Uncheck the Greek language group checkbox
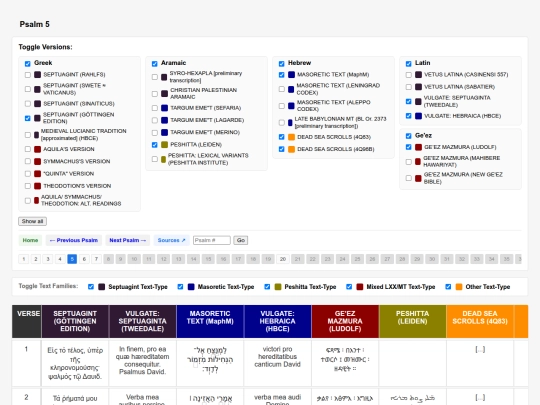The height and width of the screenshot is (405, 540). click(x=28, y=64)
